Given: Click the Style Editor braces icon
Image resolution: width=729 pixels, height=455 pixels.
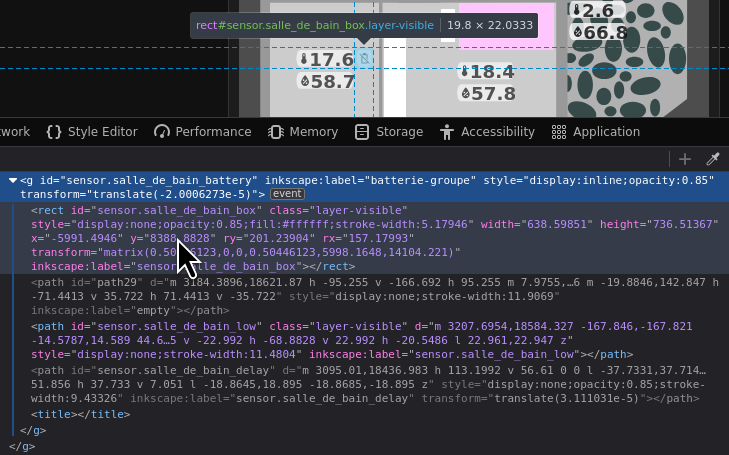Looking at the screenshot, I should click(54, 132).
